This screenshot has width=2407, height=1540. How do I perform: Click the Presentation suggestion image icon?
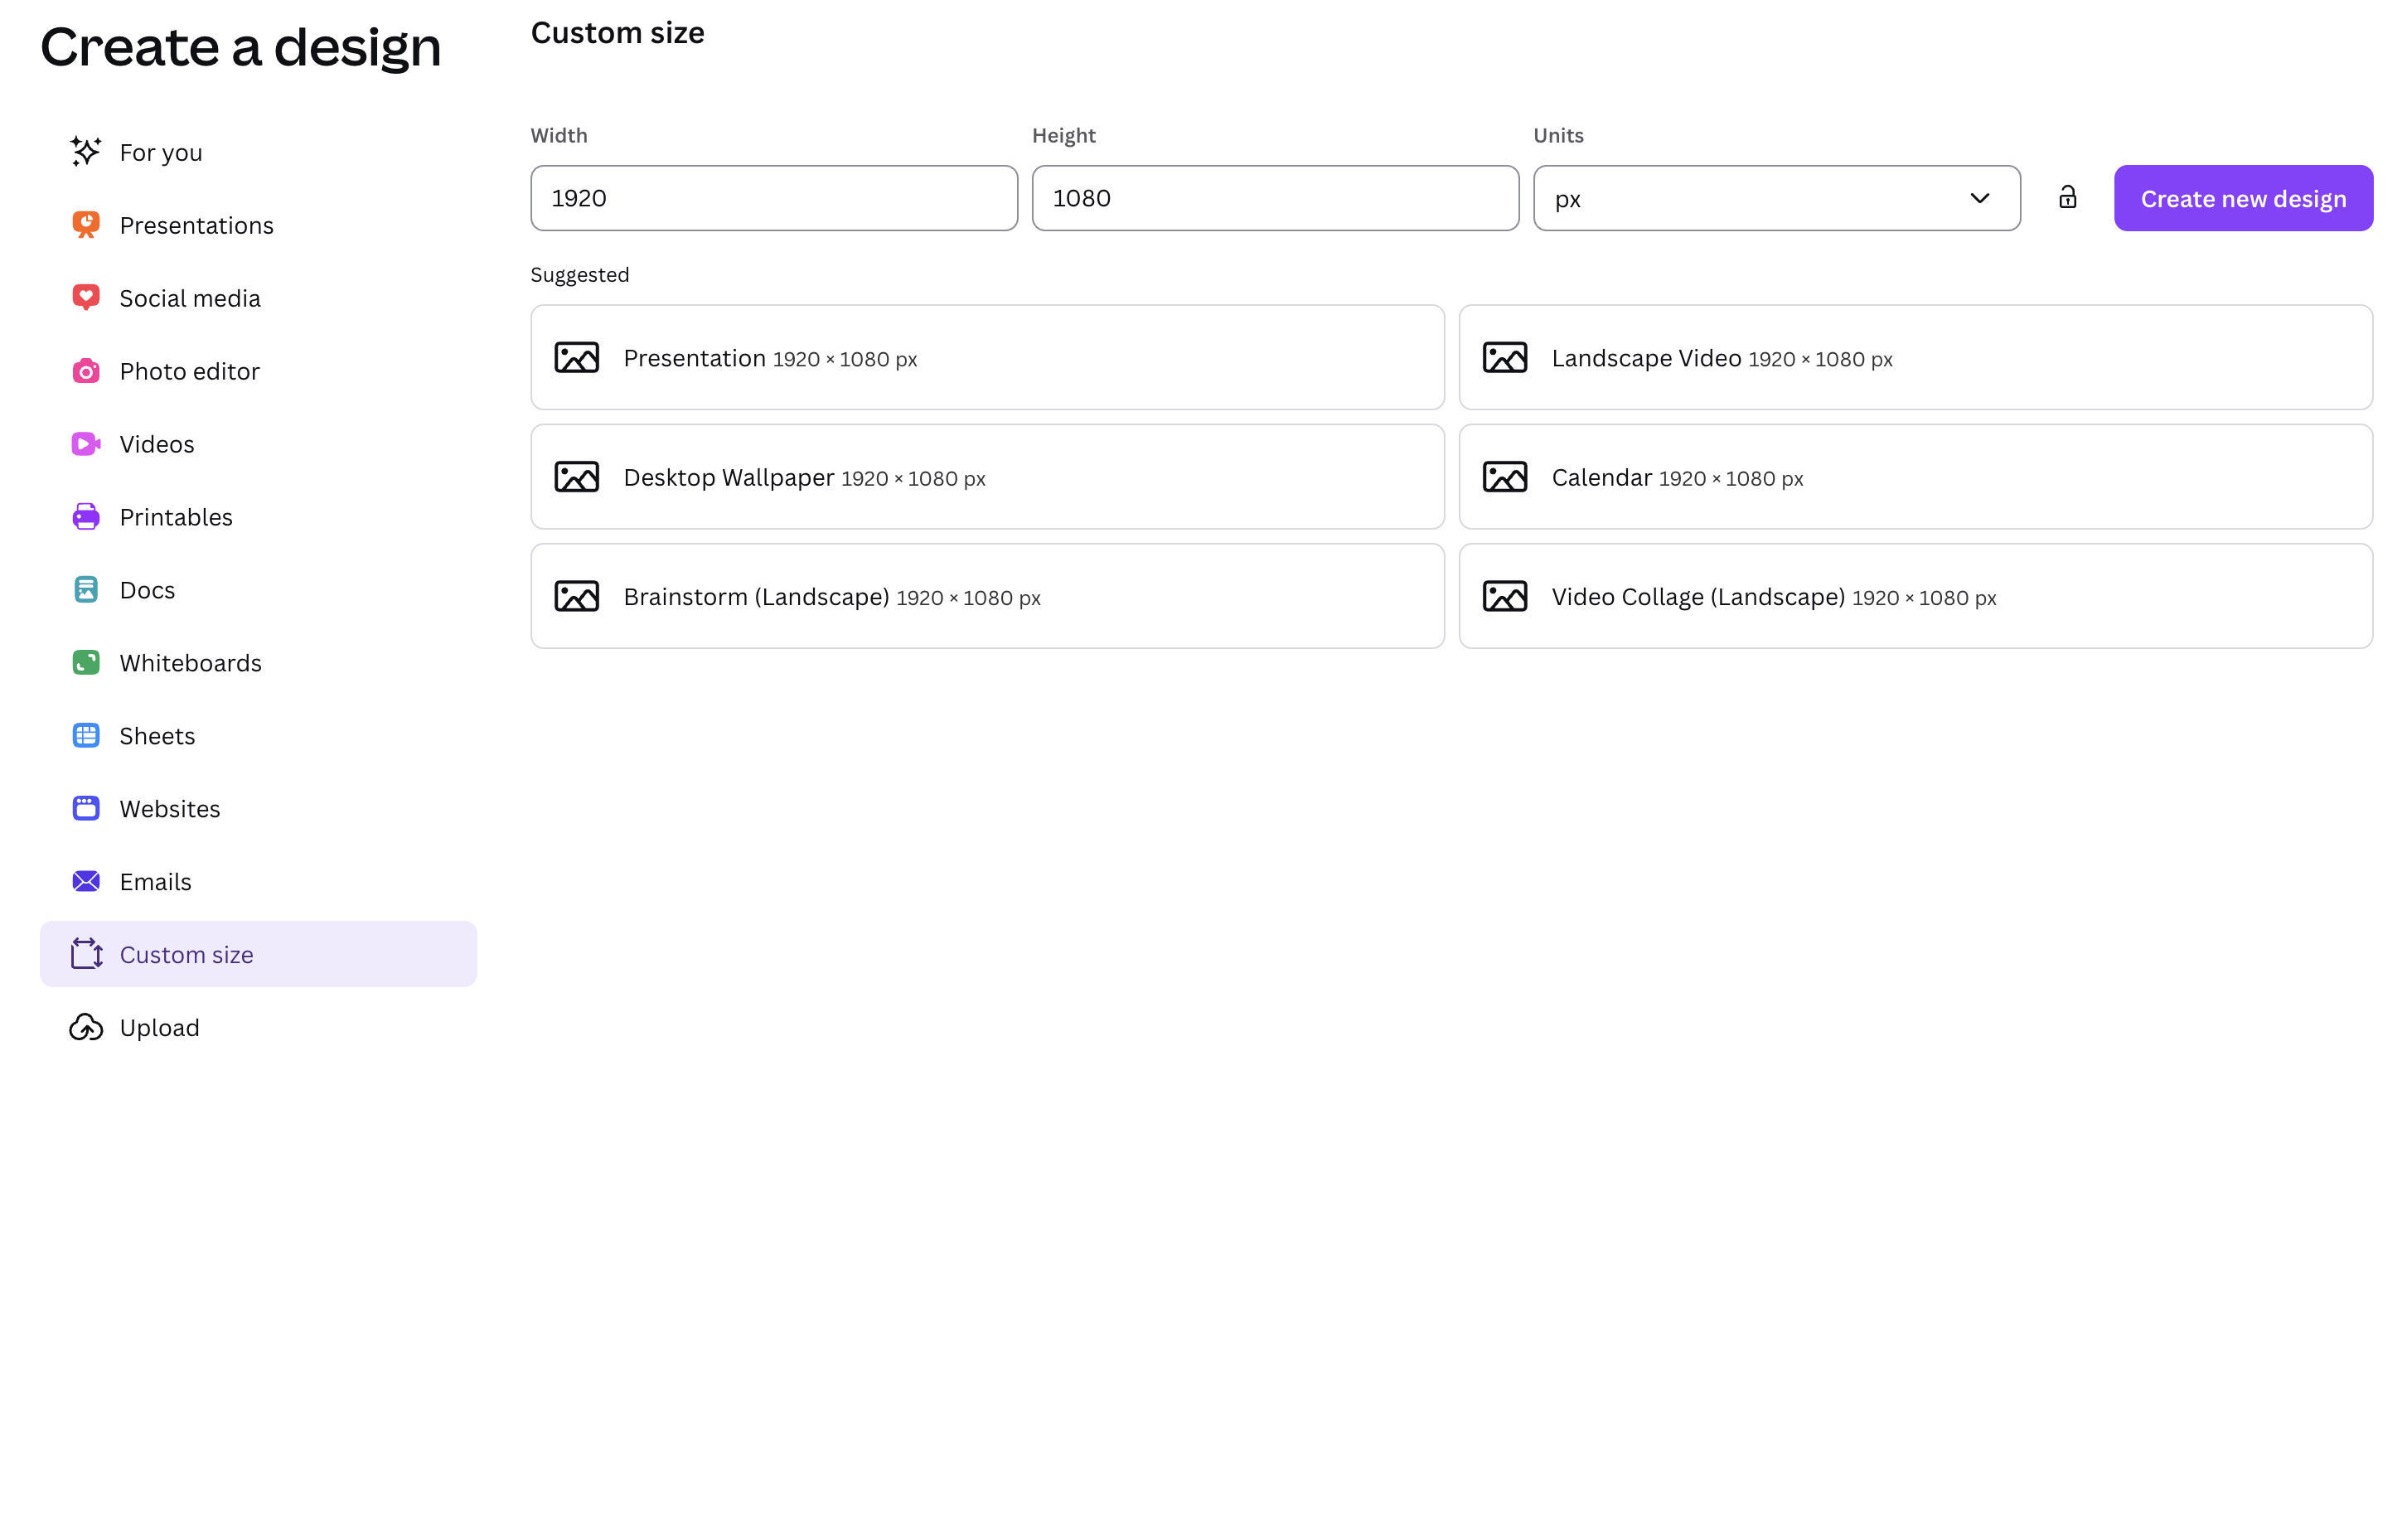pos(577,358)
